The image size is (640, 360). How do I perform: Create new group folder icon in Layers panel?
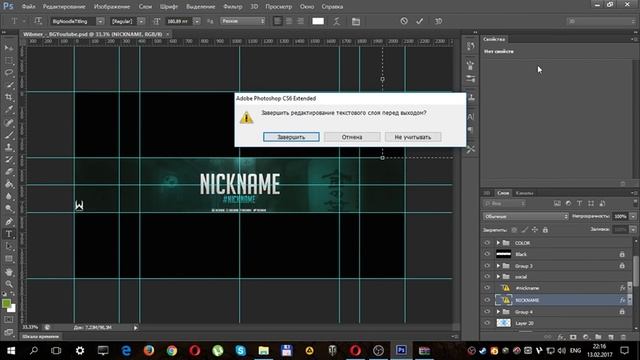tap(598, 337)
